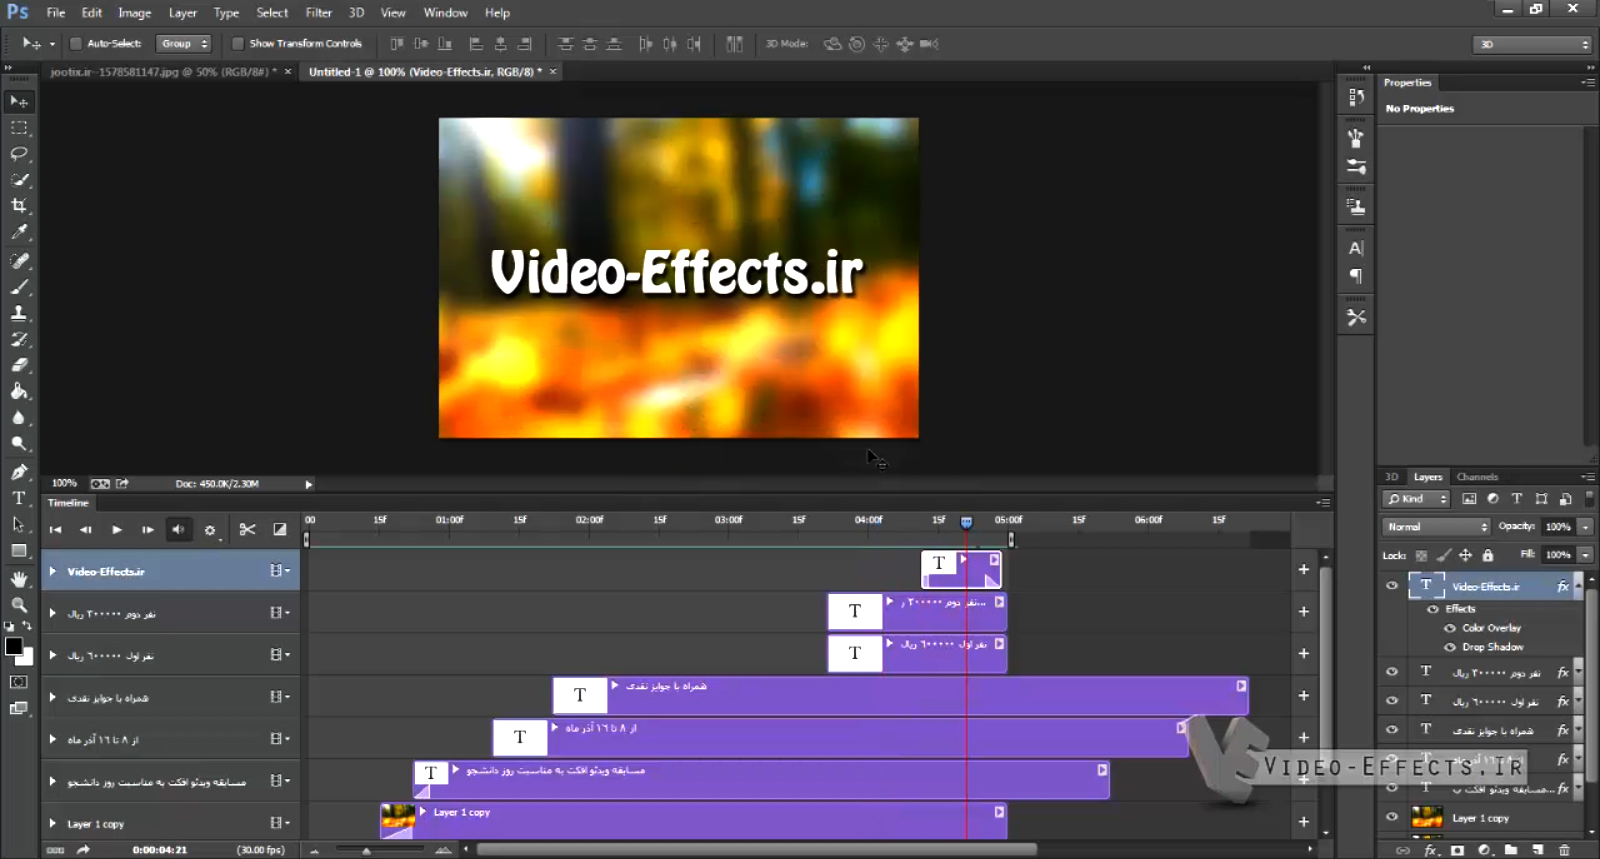
Task: Select the Spot Healing Brush tool
Action: [x=19, y=261]
